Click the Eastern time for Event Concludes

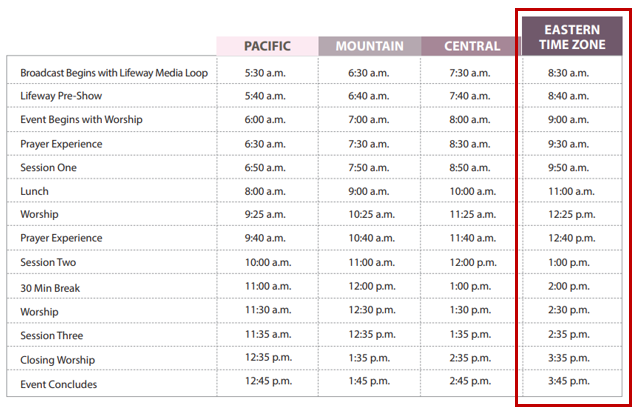coord(572,384)
